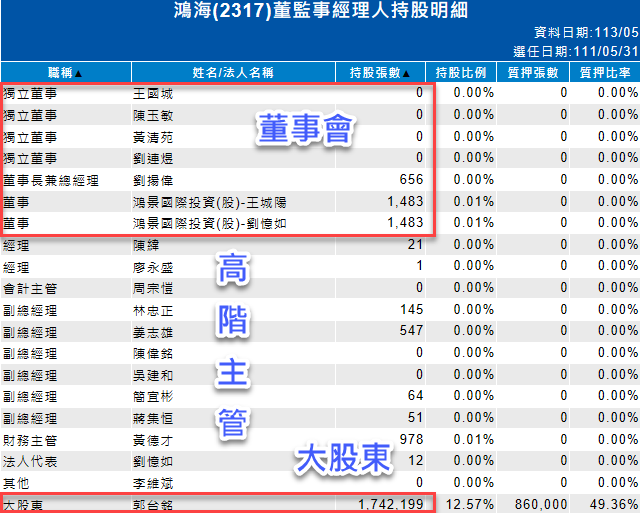Click the 持股比例 column header
Image resolution: width=640 pixels, height=513 pixels.
tap(461, 73)
